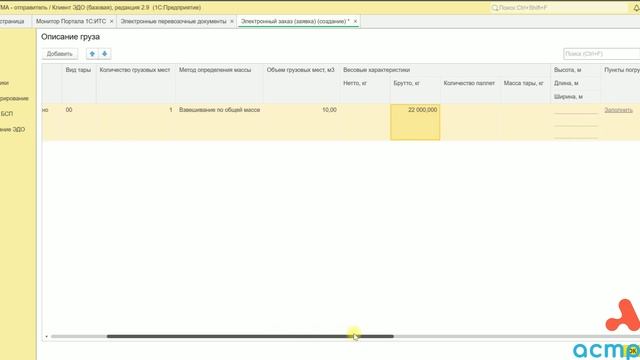
Task: Focus the table search field Ctrl+F
Action: pyautogui.click(x=602, y=54)
